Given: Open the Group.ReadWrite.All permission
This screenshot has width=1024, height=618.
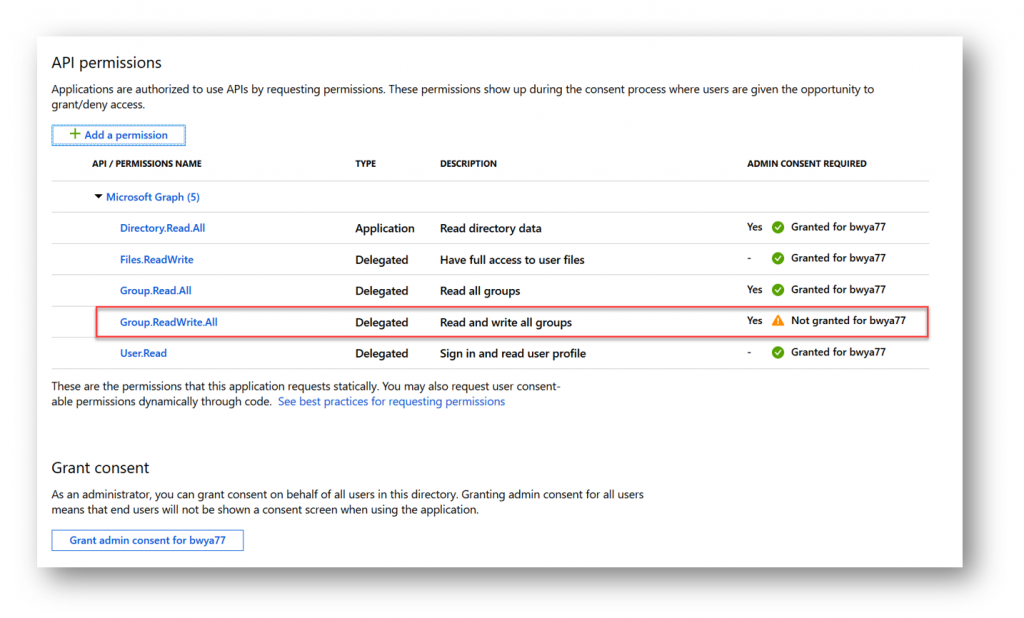Looking at the screenshot, I should (x=168, y=322).
